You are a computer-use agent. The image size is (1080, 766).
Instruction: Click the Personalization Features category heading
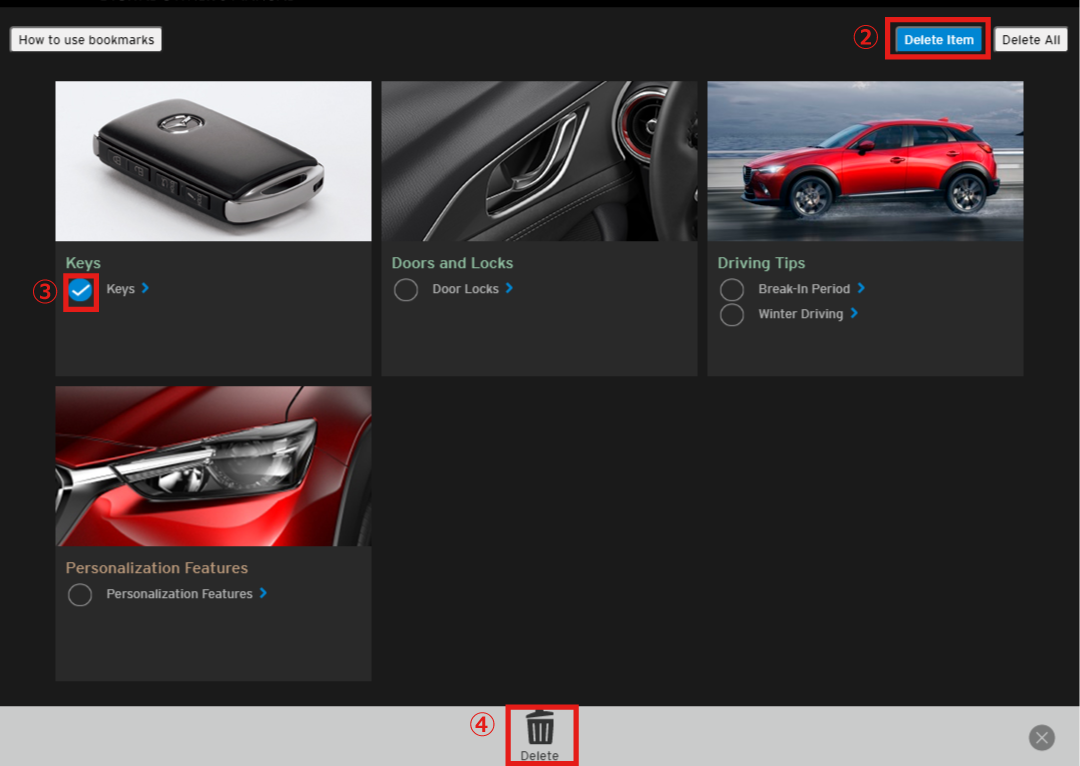[x=156, y=568]
